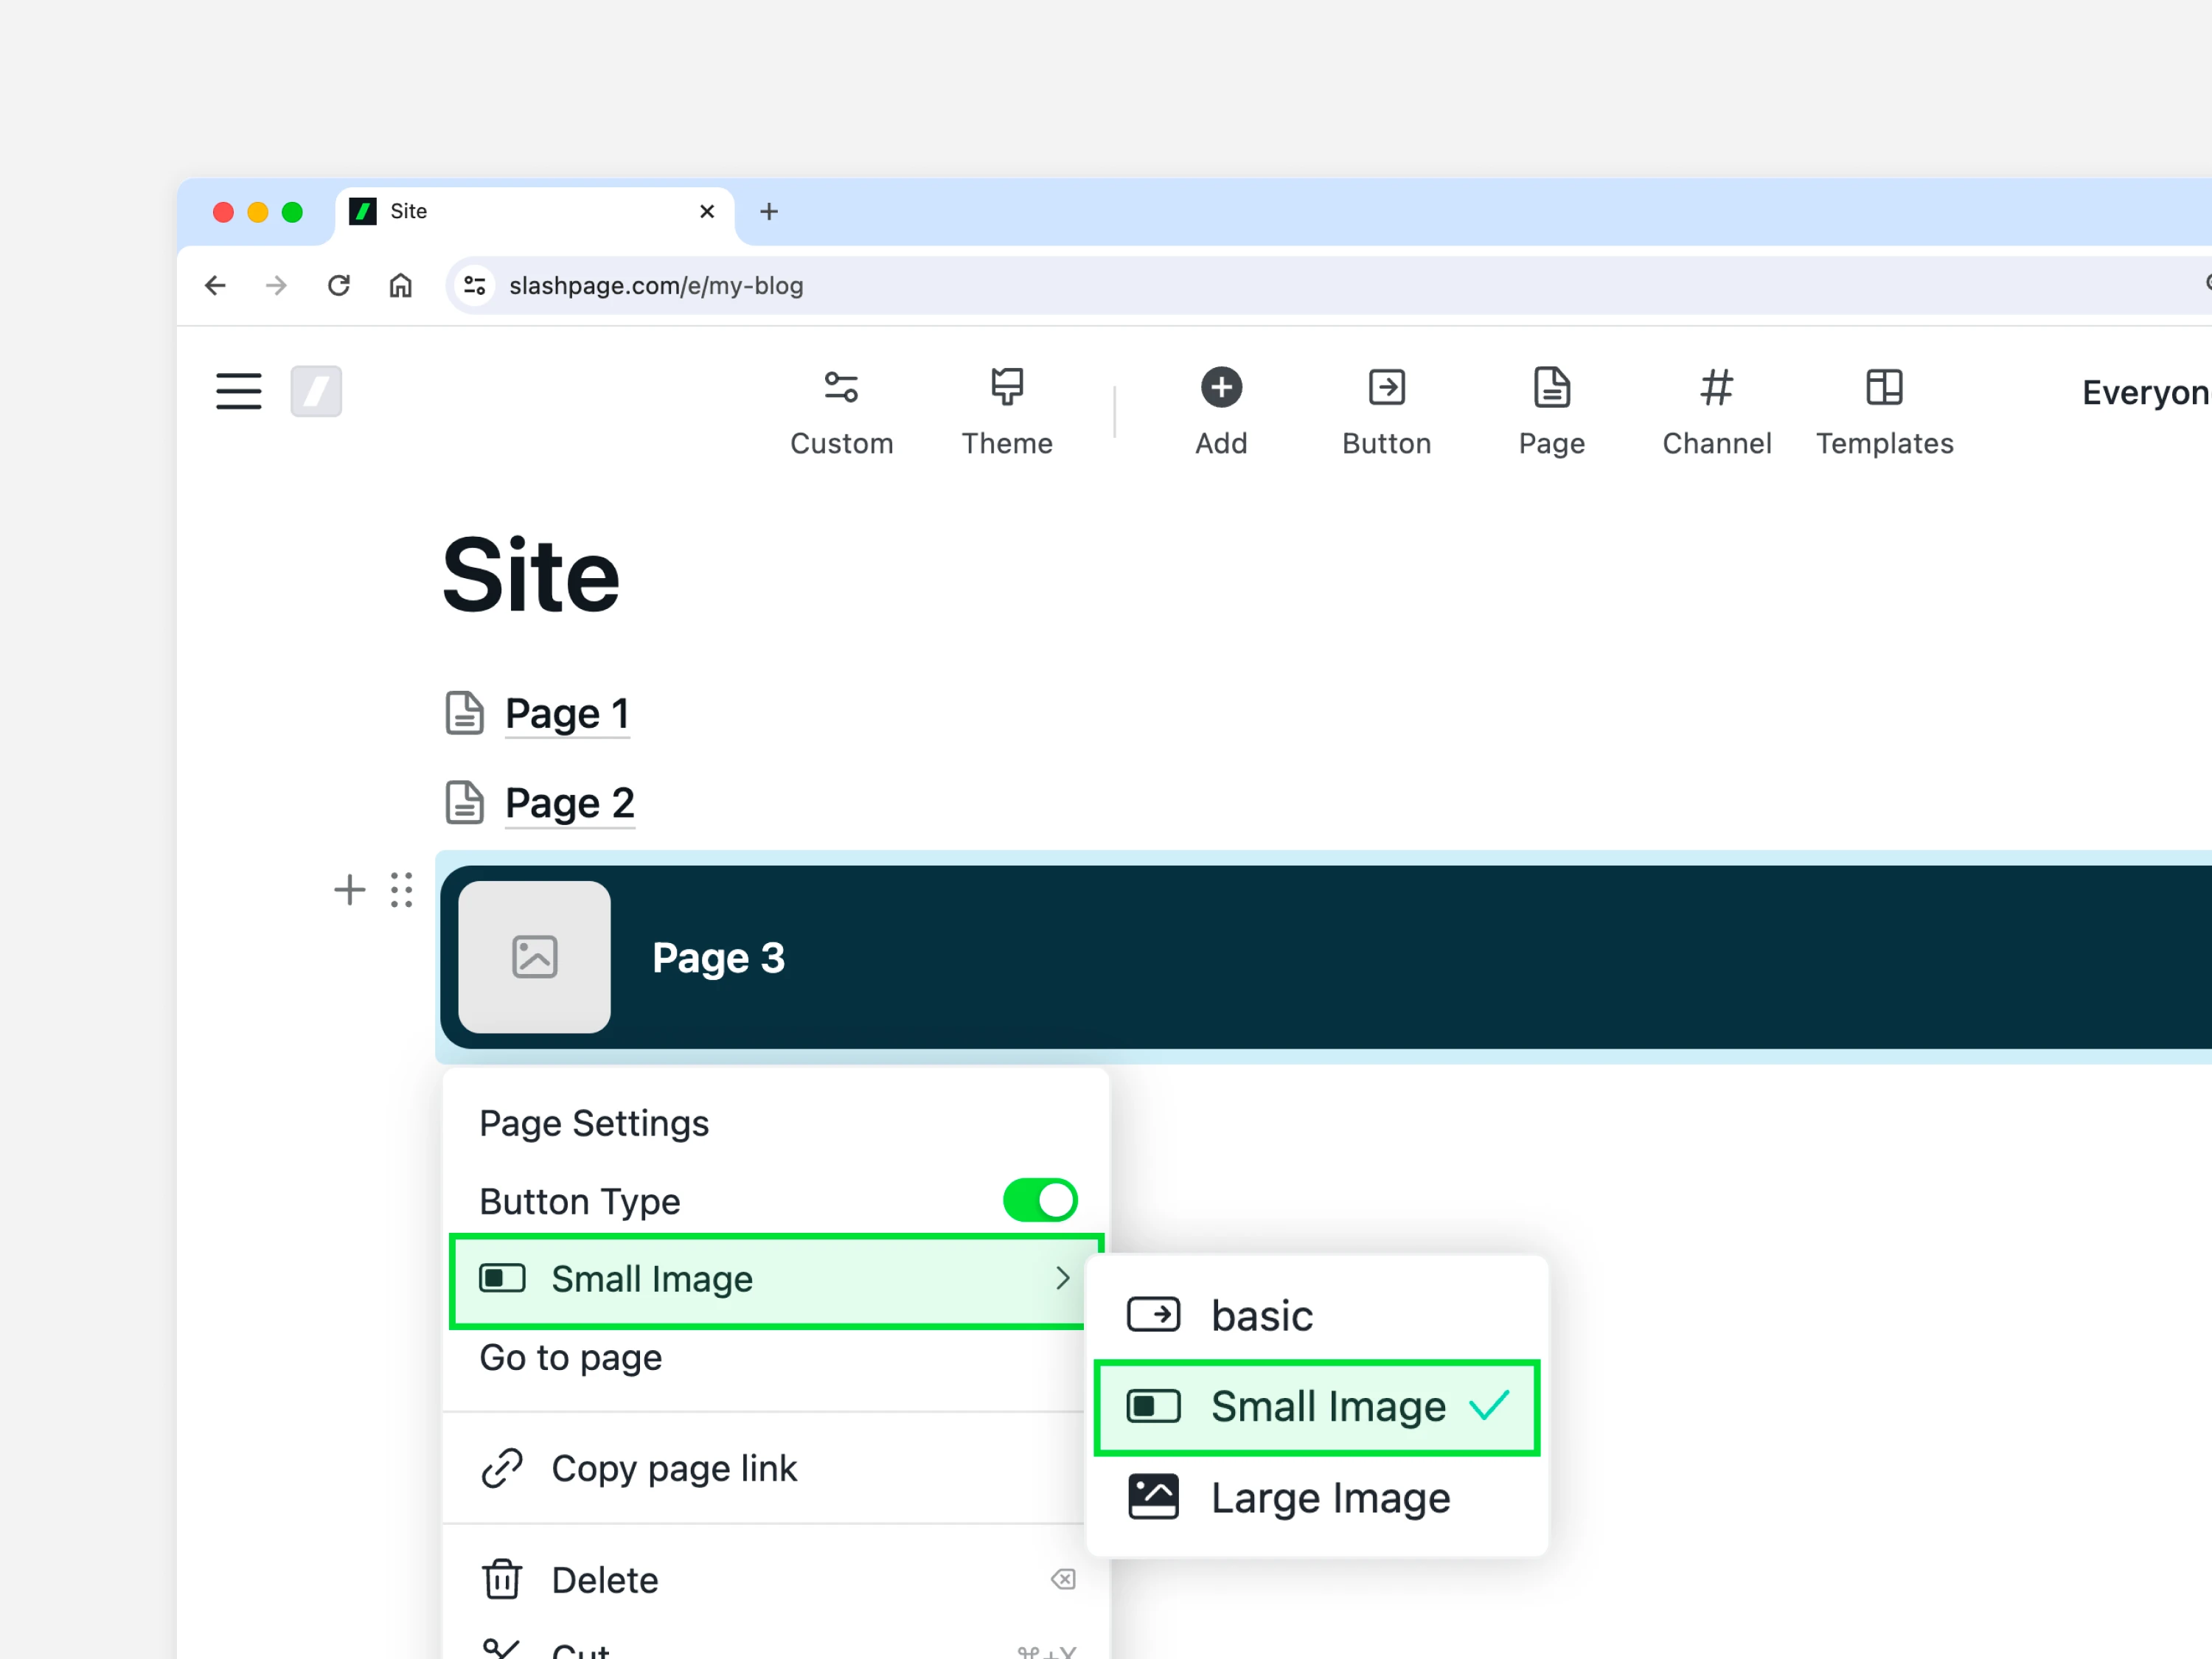Open the Page 2 link
The height and width of the screenshot is (1659, 2212).
click(569, 803)
